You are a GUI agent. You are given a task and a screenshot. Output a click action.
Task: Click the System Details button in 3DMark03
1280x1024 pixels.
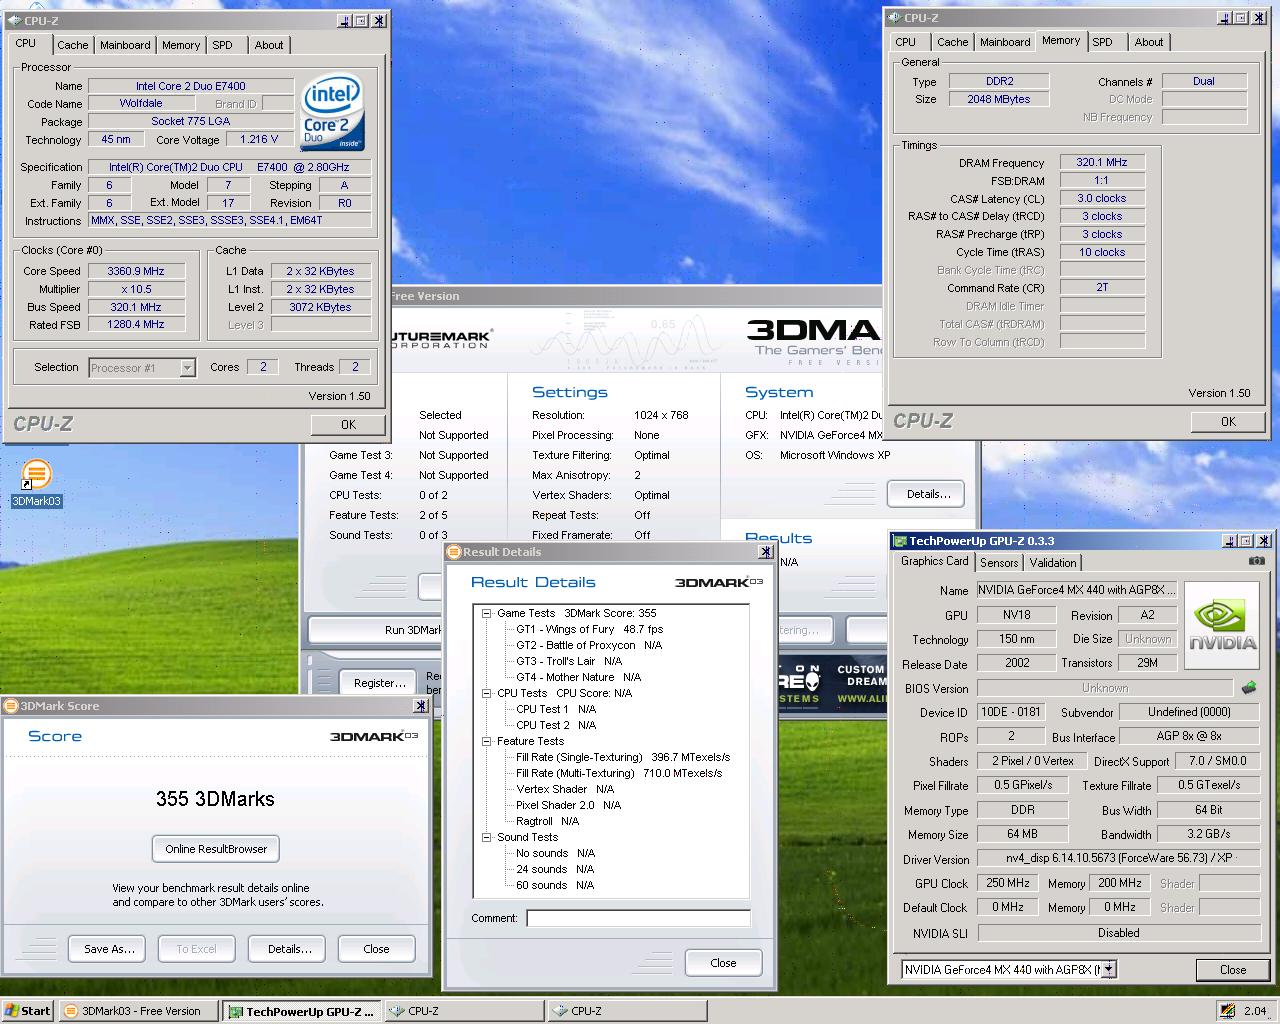tap(928, 494)
